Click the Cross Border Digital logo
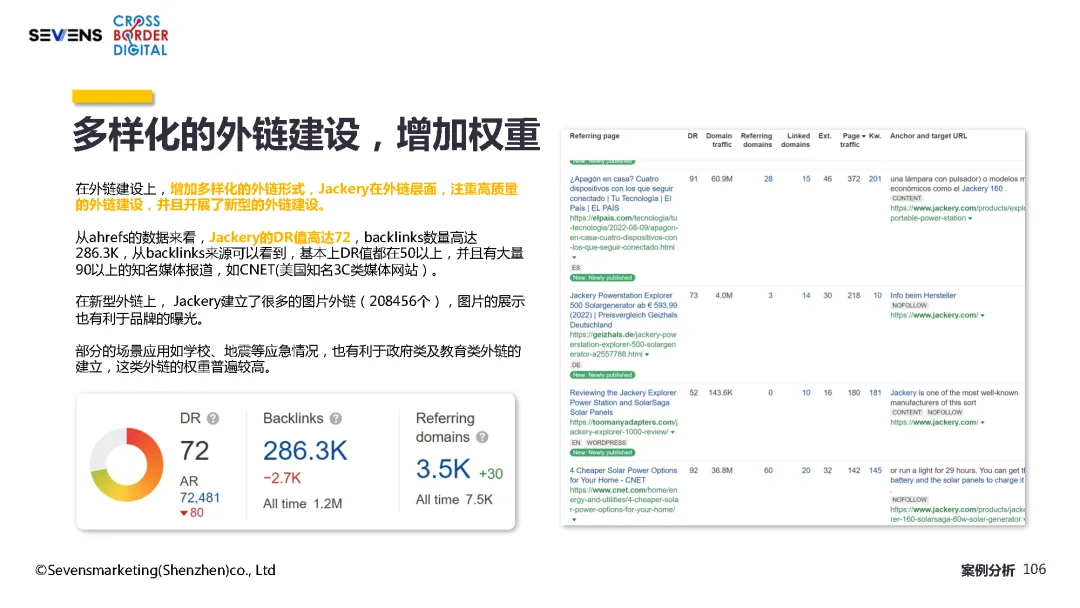This screenshot has width=1080, height=608. [x=141, y=35]
